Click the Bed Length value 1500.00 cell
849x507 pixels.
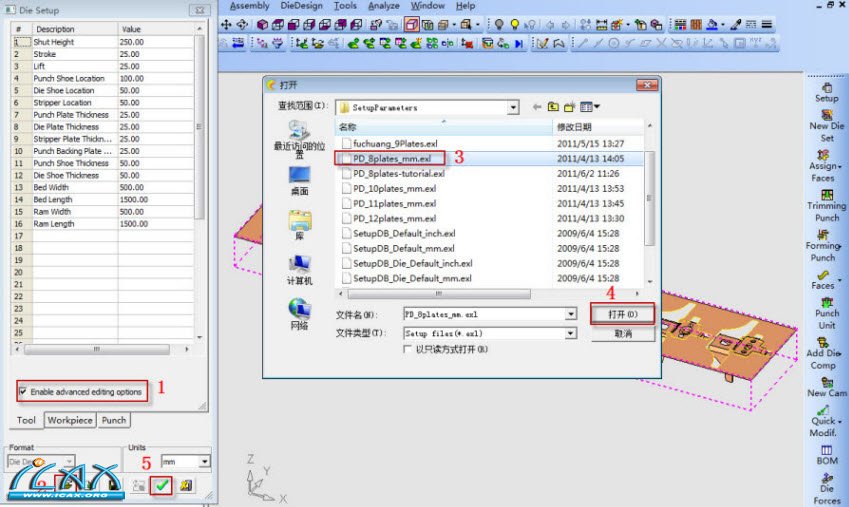point(155,199)
